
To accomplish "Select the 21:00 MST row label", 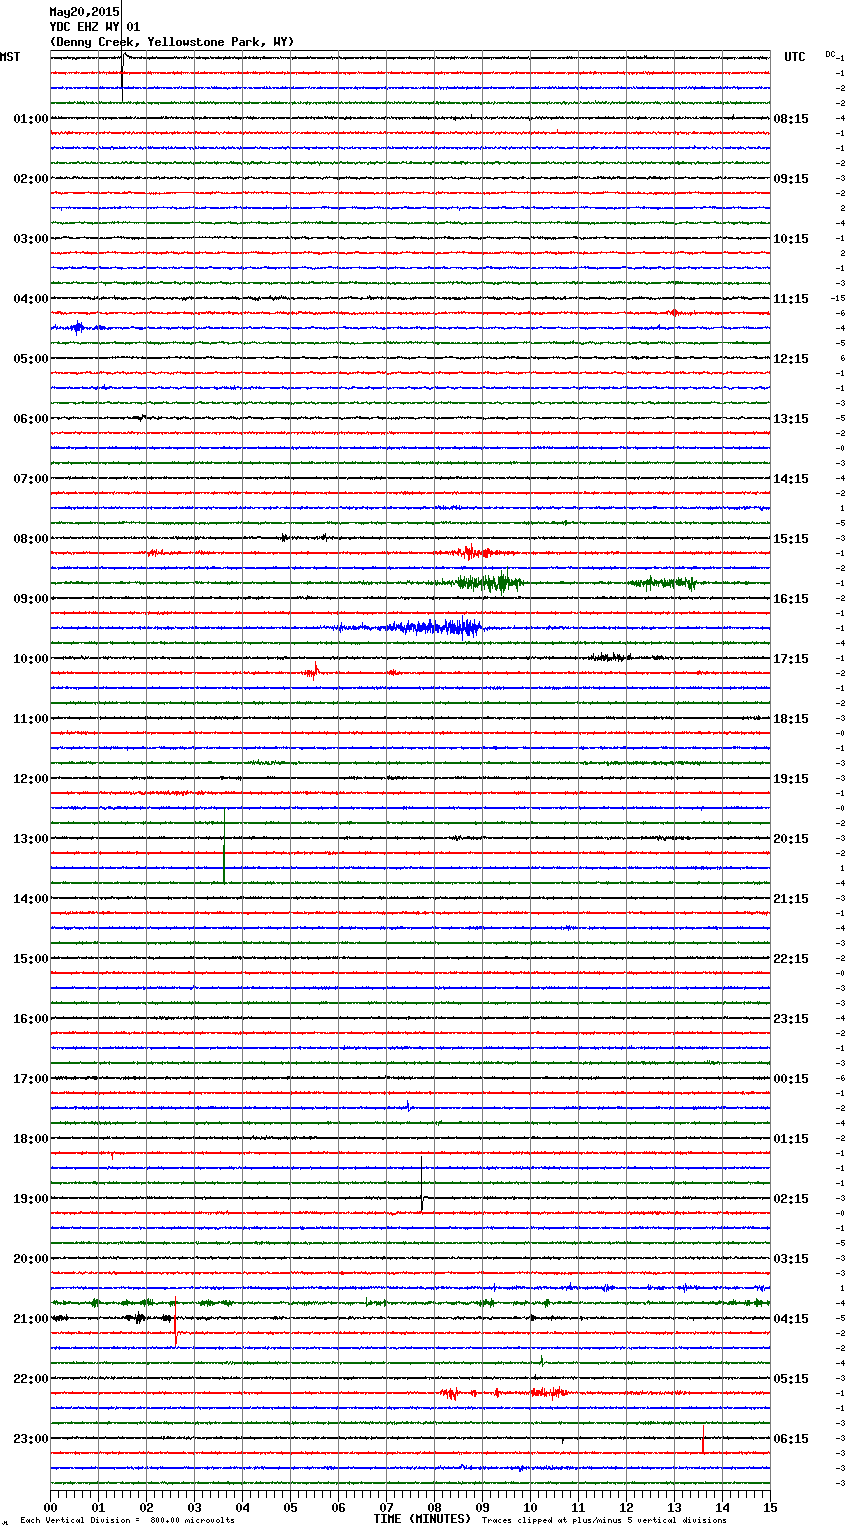I will click(x=31, y=1319).
